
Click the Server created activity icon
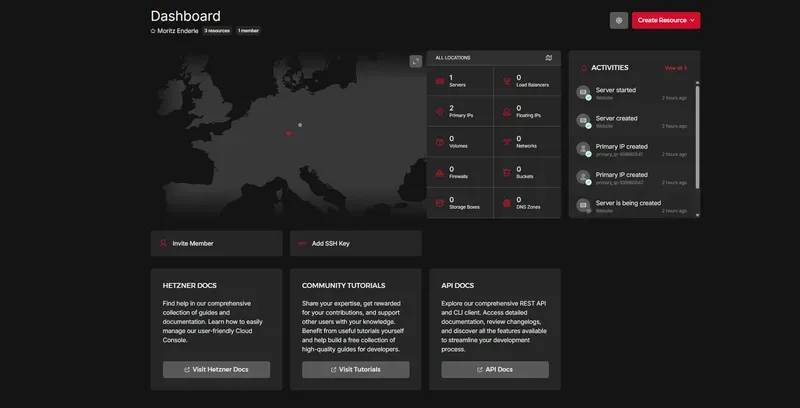tap(583, 121)
